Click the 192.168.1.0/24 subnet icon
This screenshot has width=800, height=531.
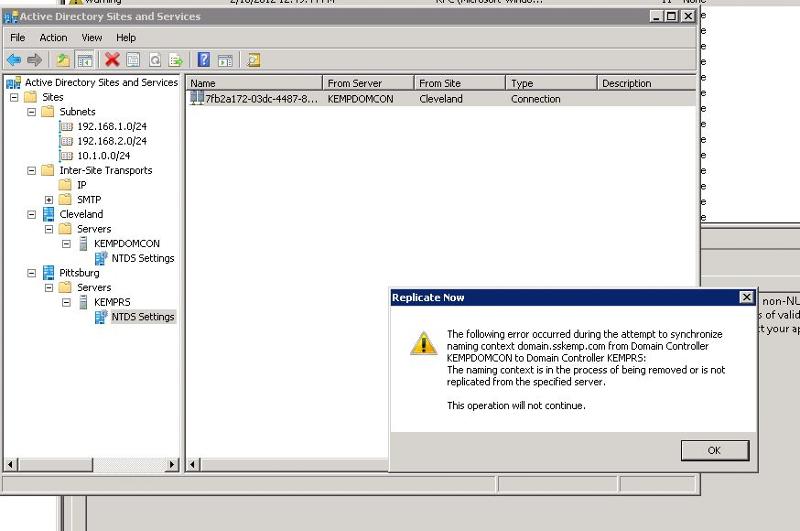pyautogui.click(x=66, y=127)
